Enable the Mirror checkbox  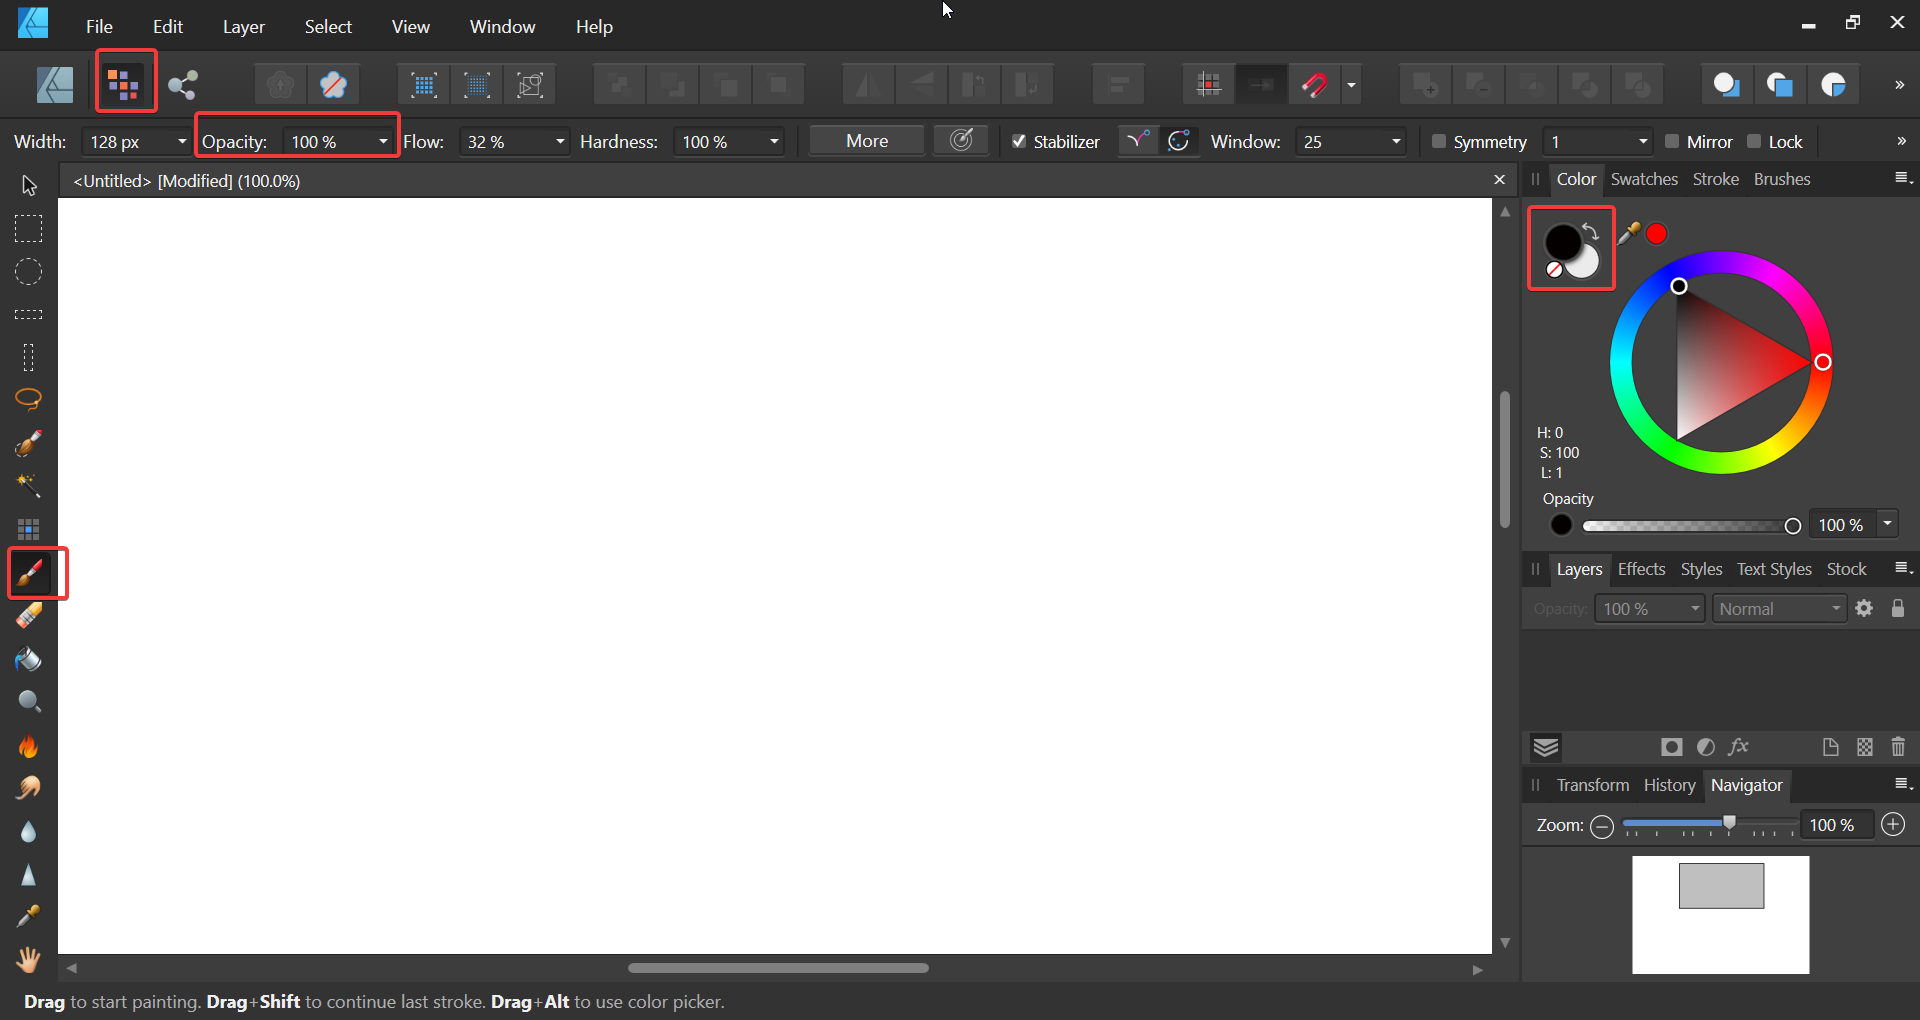[x=1672, y=141]
